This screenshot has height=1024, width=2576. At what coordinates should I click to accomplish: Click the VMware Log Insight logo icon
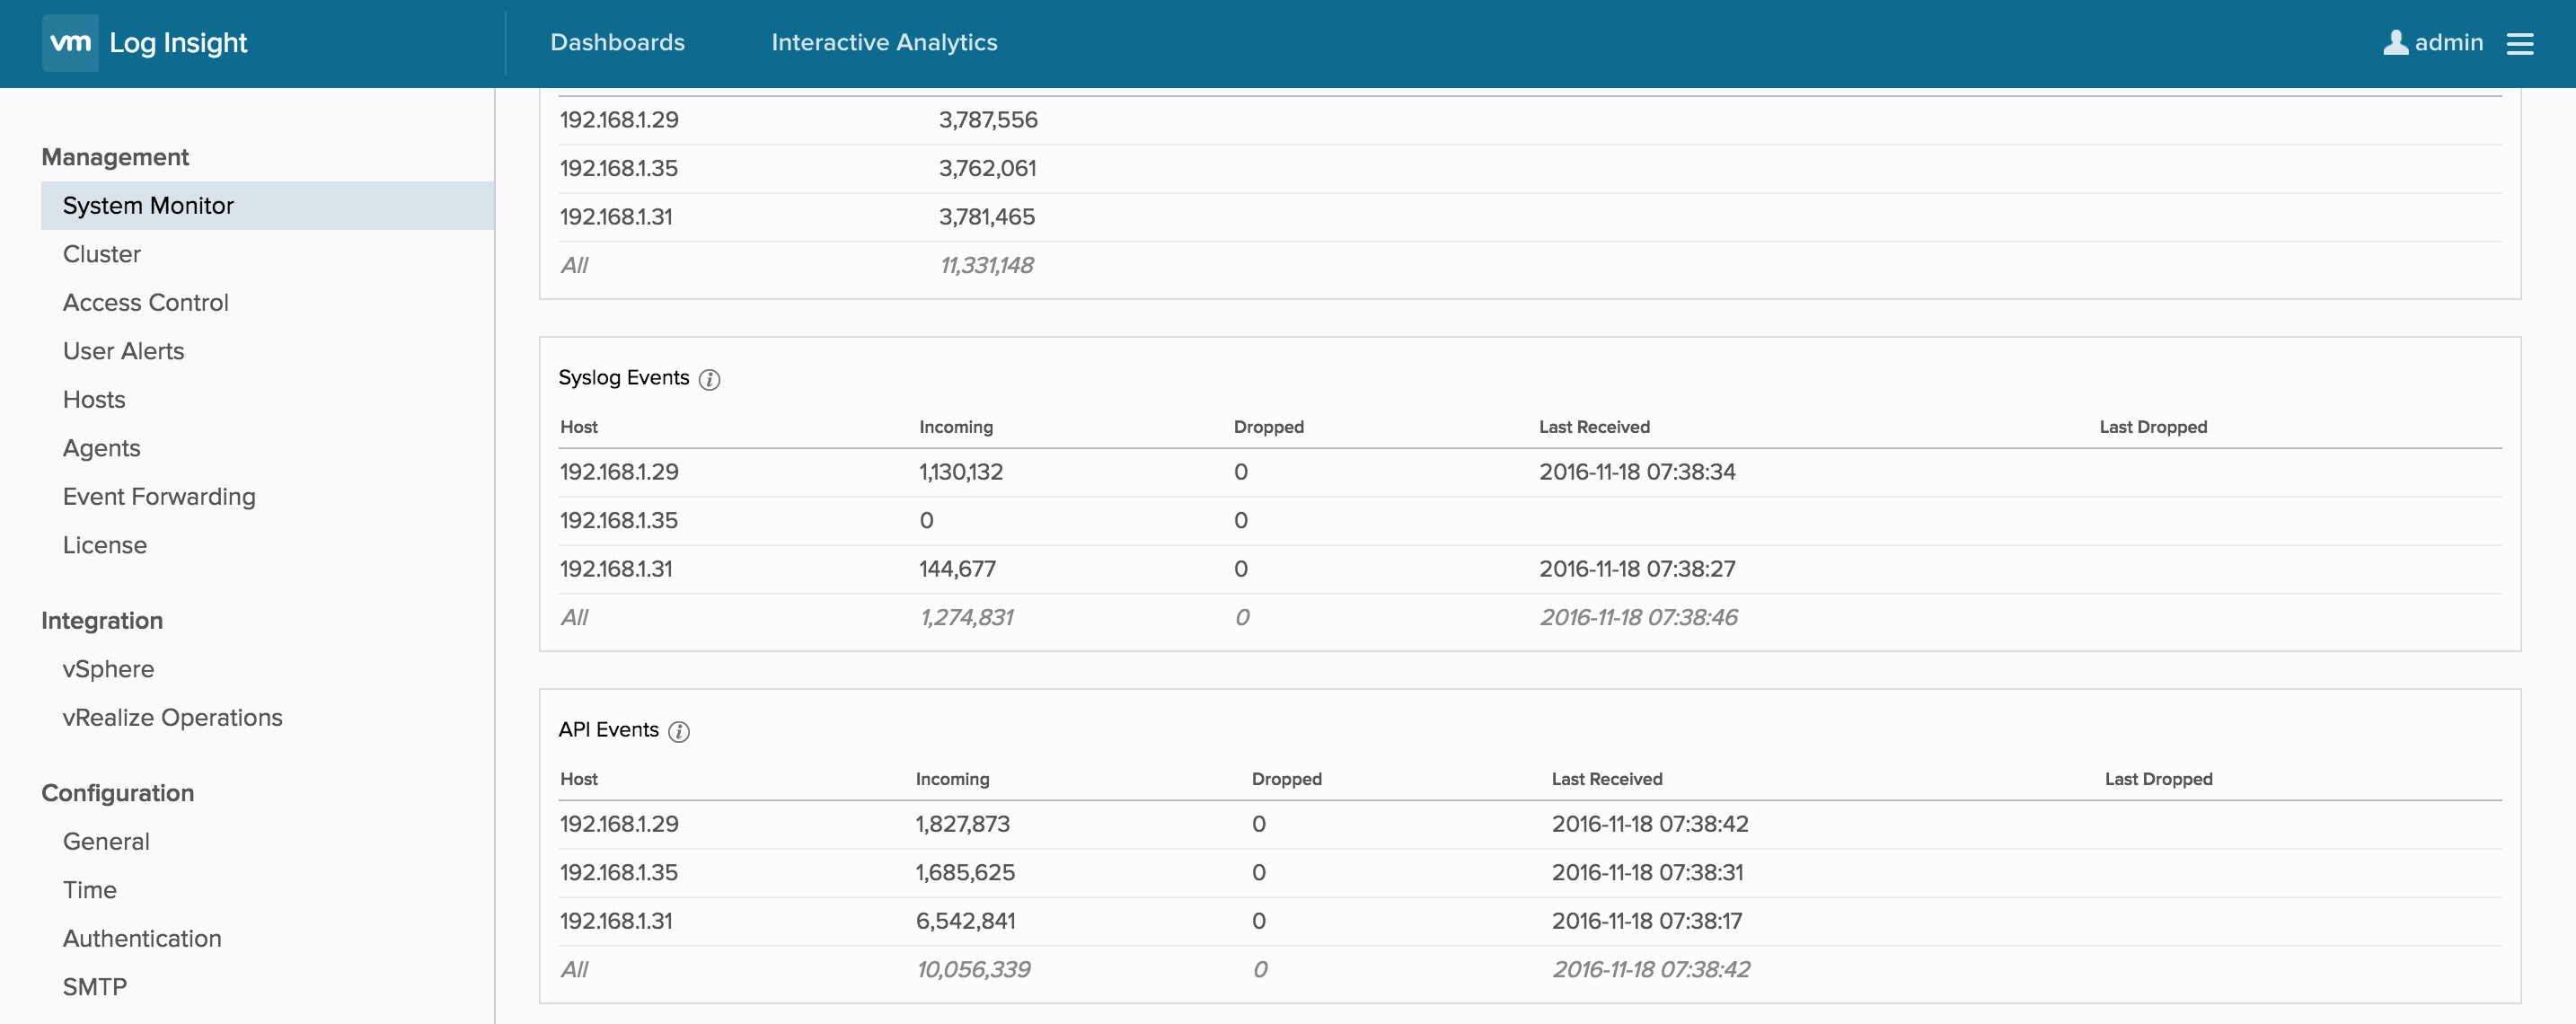[67, 43]
